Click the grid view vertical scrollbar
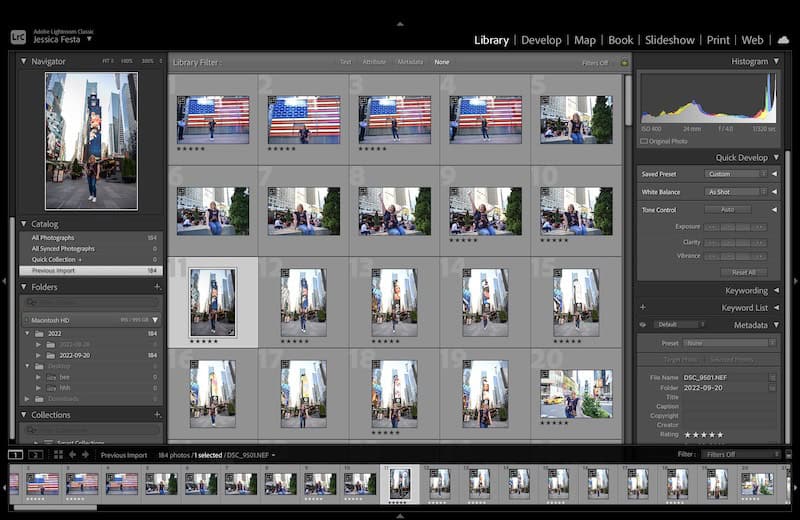The height and width of the screenshot is (520, 800). [628, 100]
